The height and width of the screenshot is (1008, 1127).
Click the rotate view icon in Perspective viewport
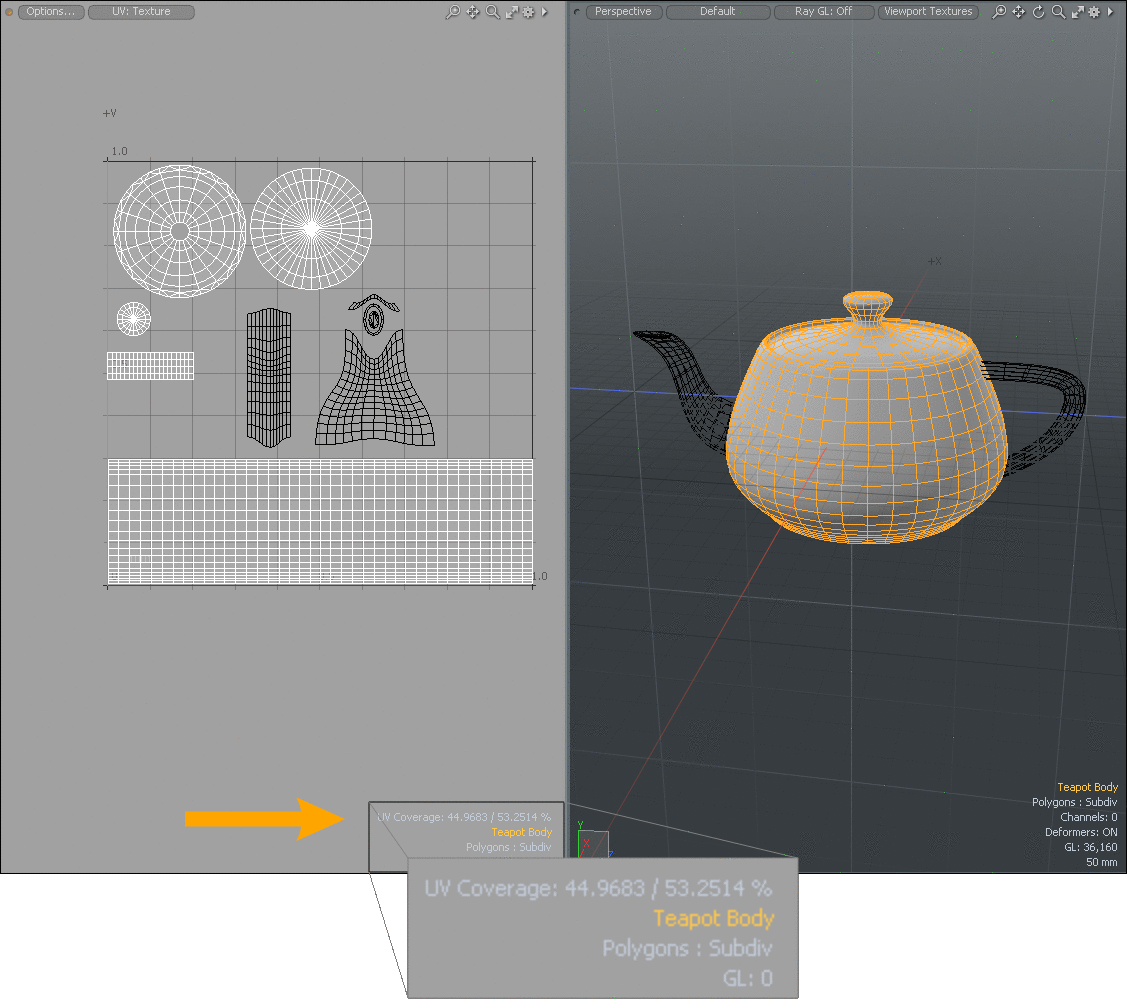pyautogui.click(x=1039, y=12)
